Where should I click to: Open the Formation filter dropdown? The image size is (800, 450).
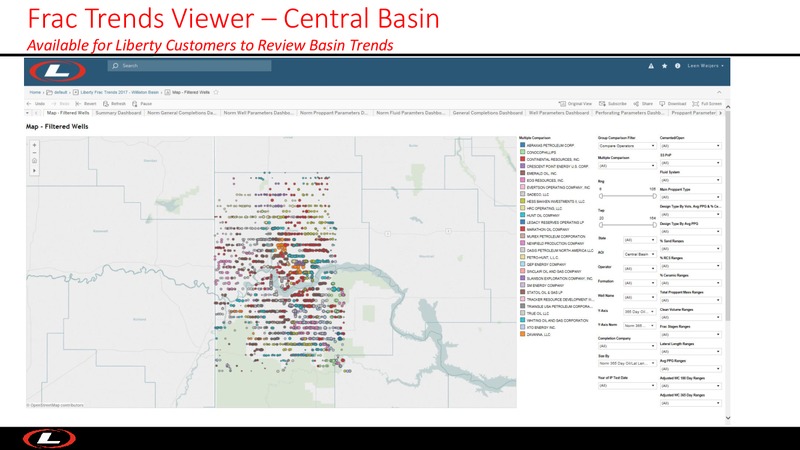pos(640,283)
